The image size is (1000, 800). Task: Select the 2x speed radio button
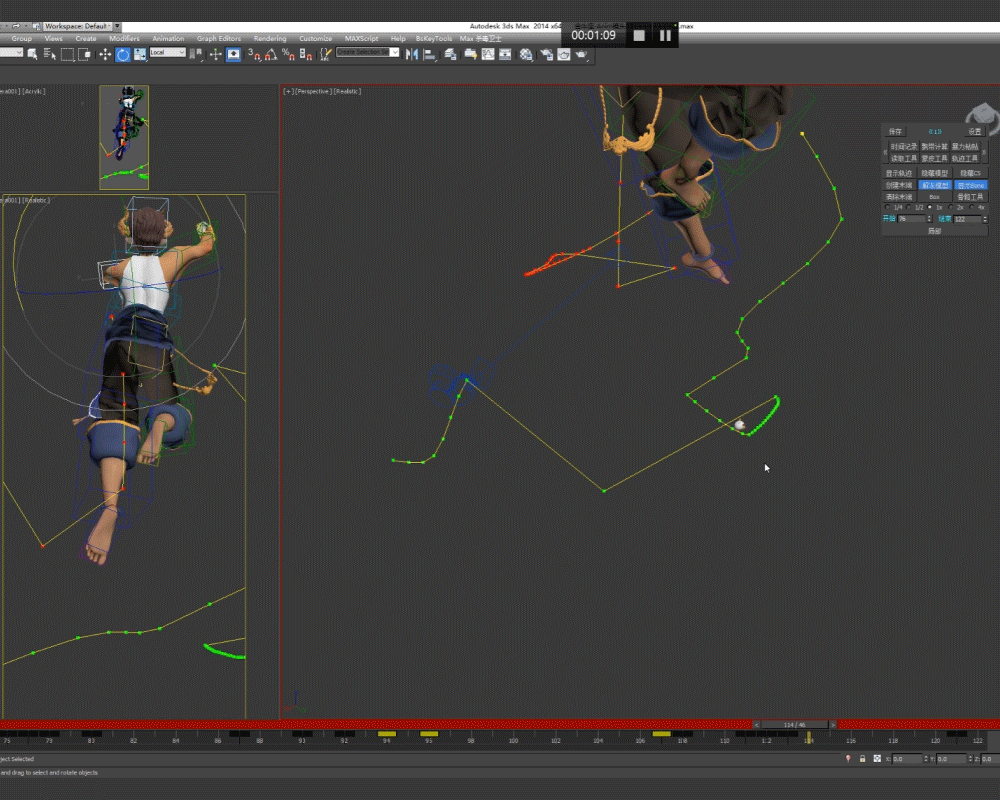tap(951, 207)
